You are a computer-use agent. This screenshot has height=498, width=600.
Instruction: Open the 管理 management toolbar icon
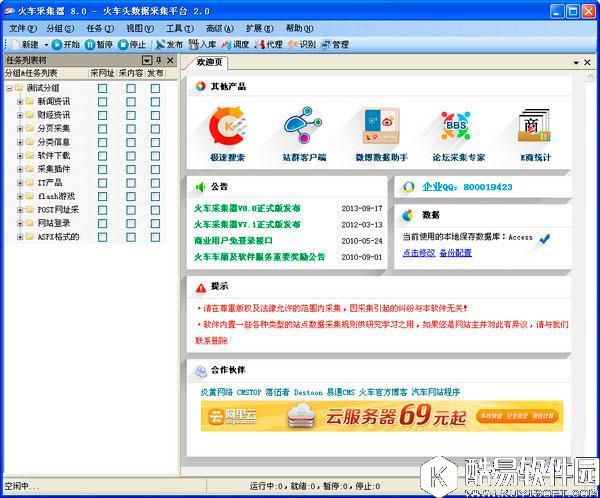click(335, 44)
